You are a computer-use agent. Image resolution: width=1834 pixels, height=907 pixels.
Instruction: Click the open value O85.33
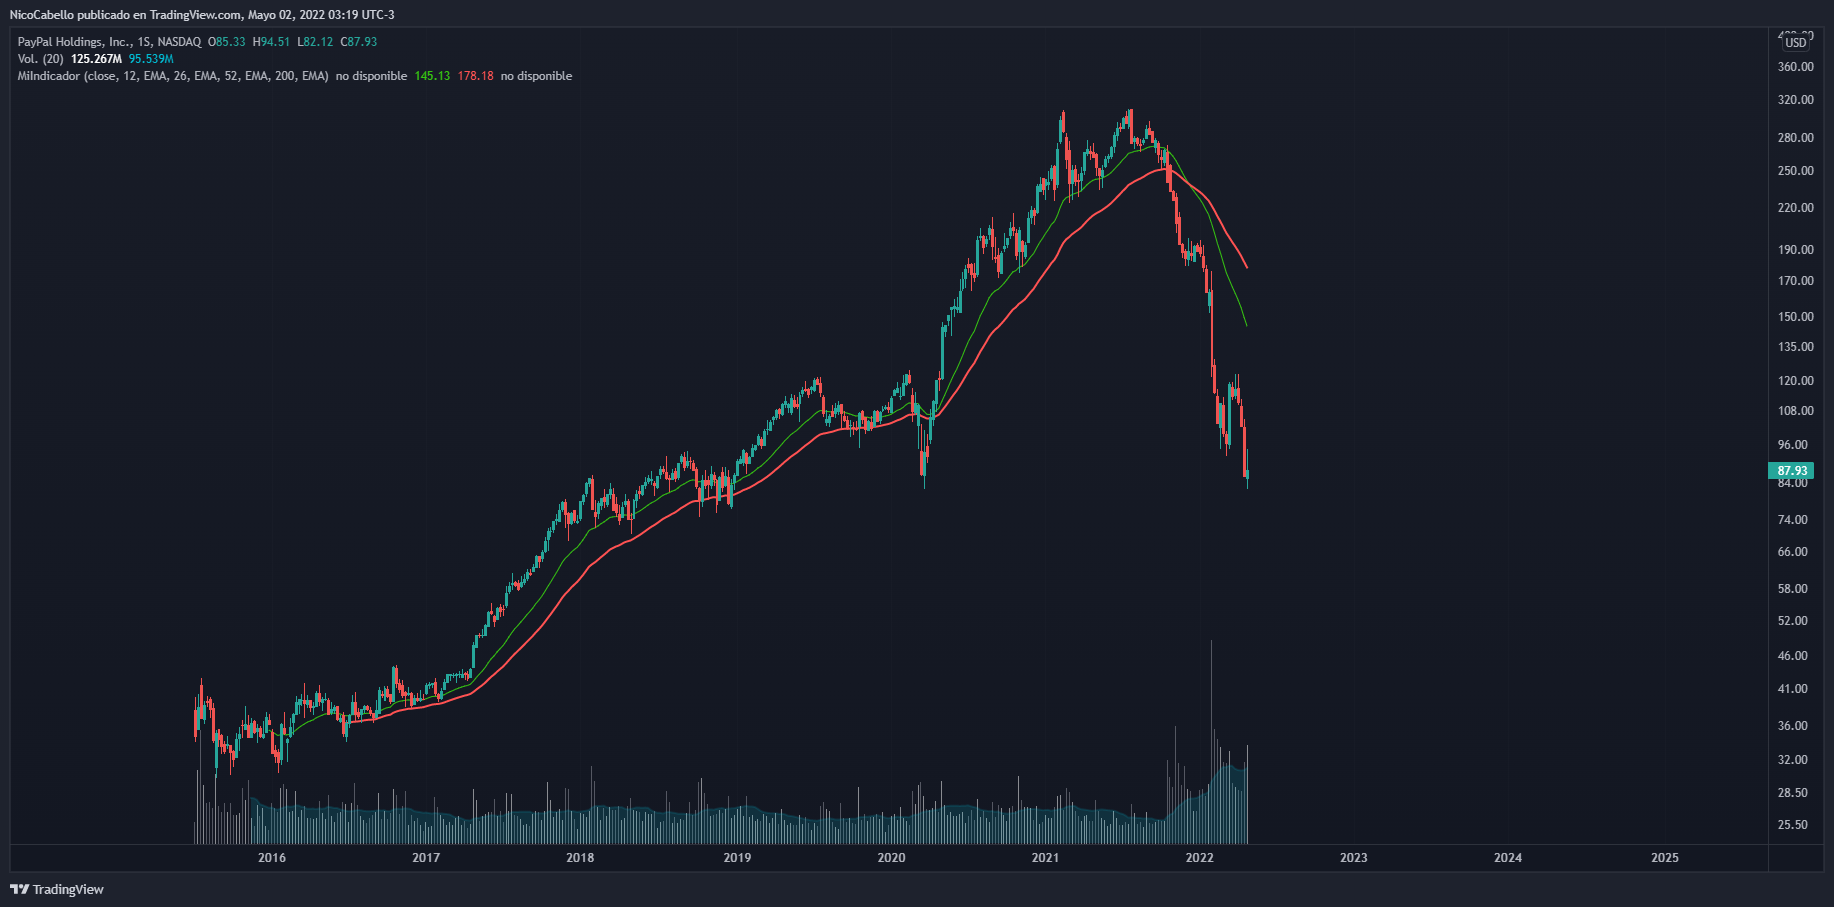[x=227, y=42]
